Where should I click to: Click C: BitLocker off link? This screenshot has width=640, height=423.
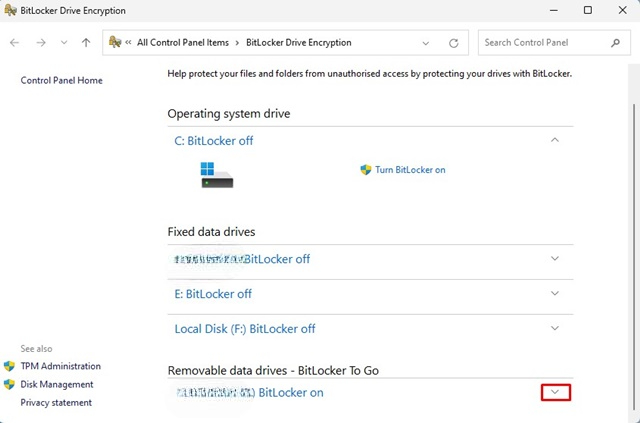[213, 141]
